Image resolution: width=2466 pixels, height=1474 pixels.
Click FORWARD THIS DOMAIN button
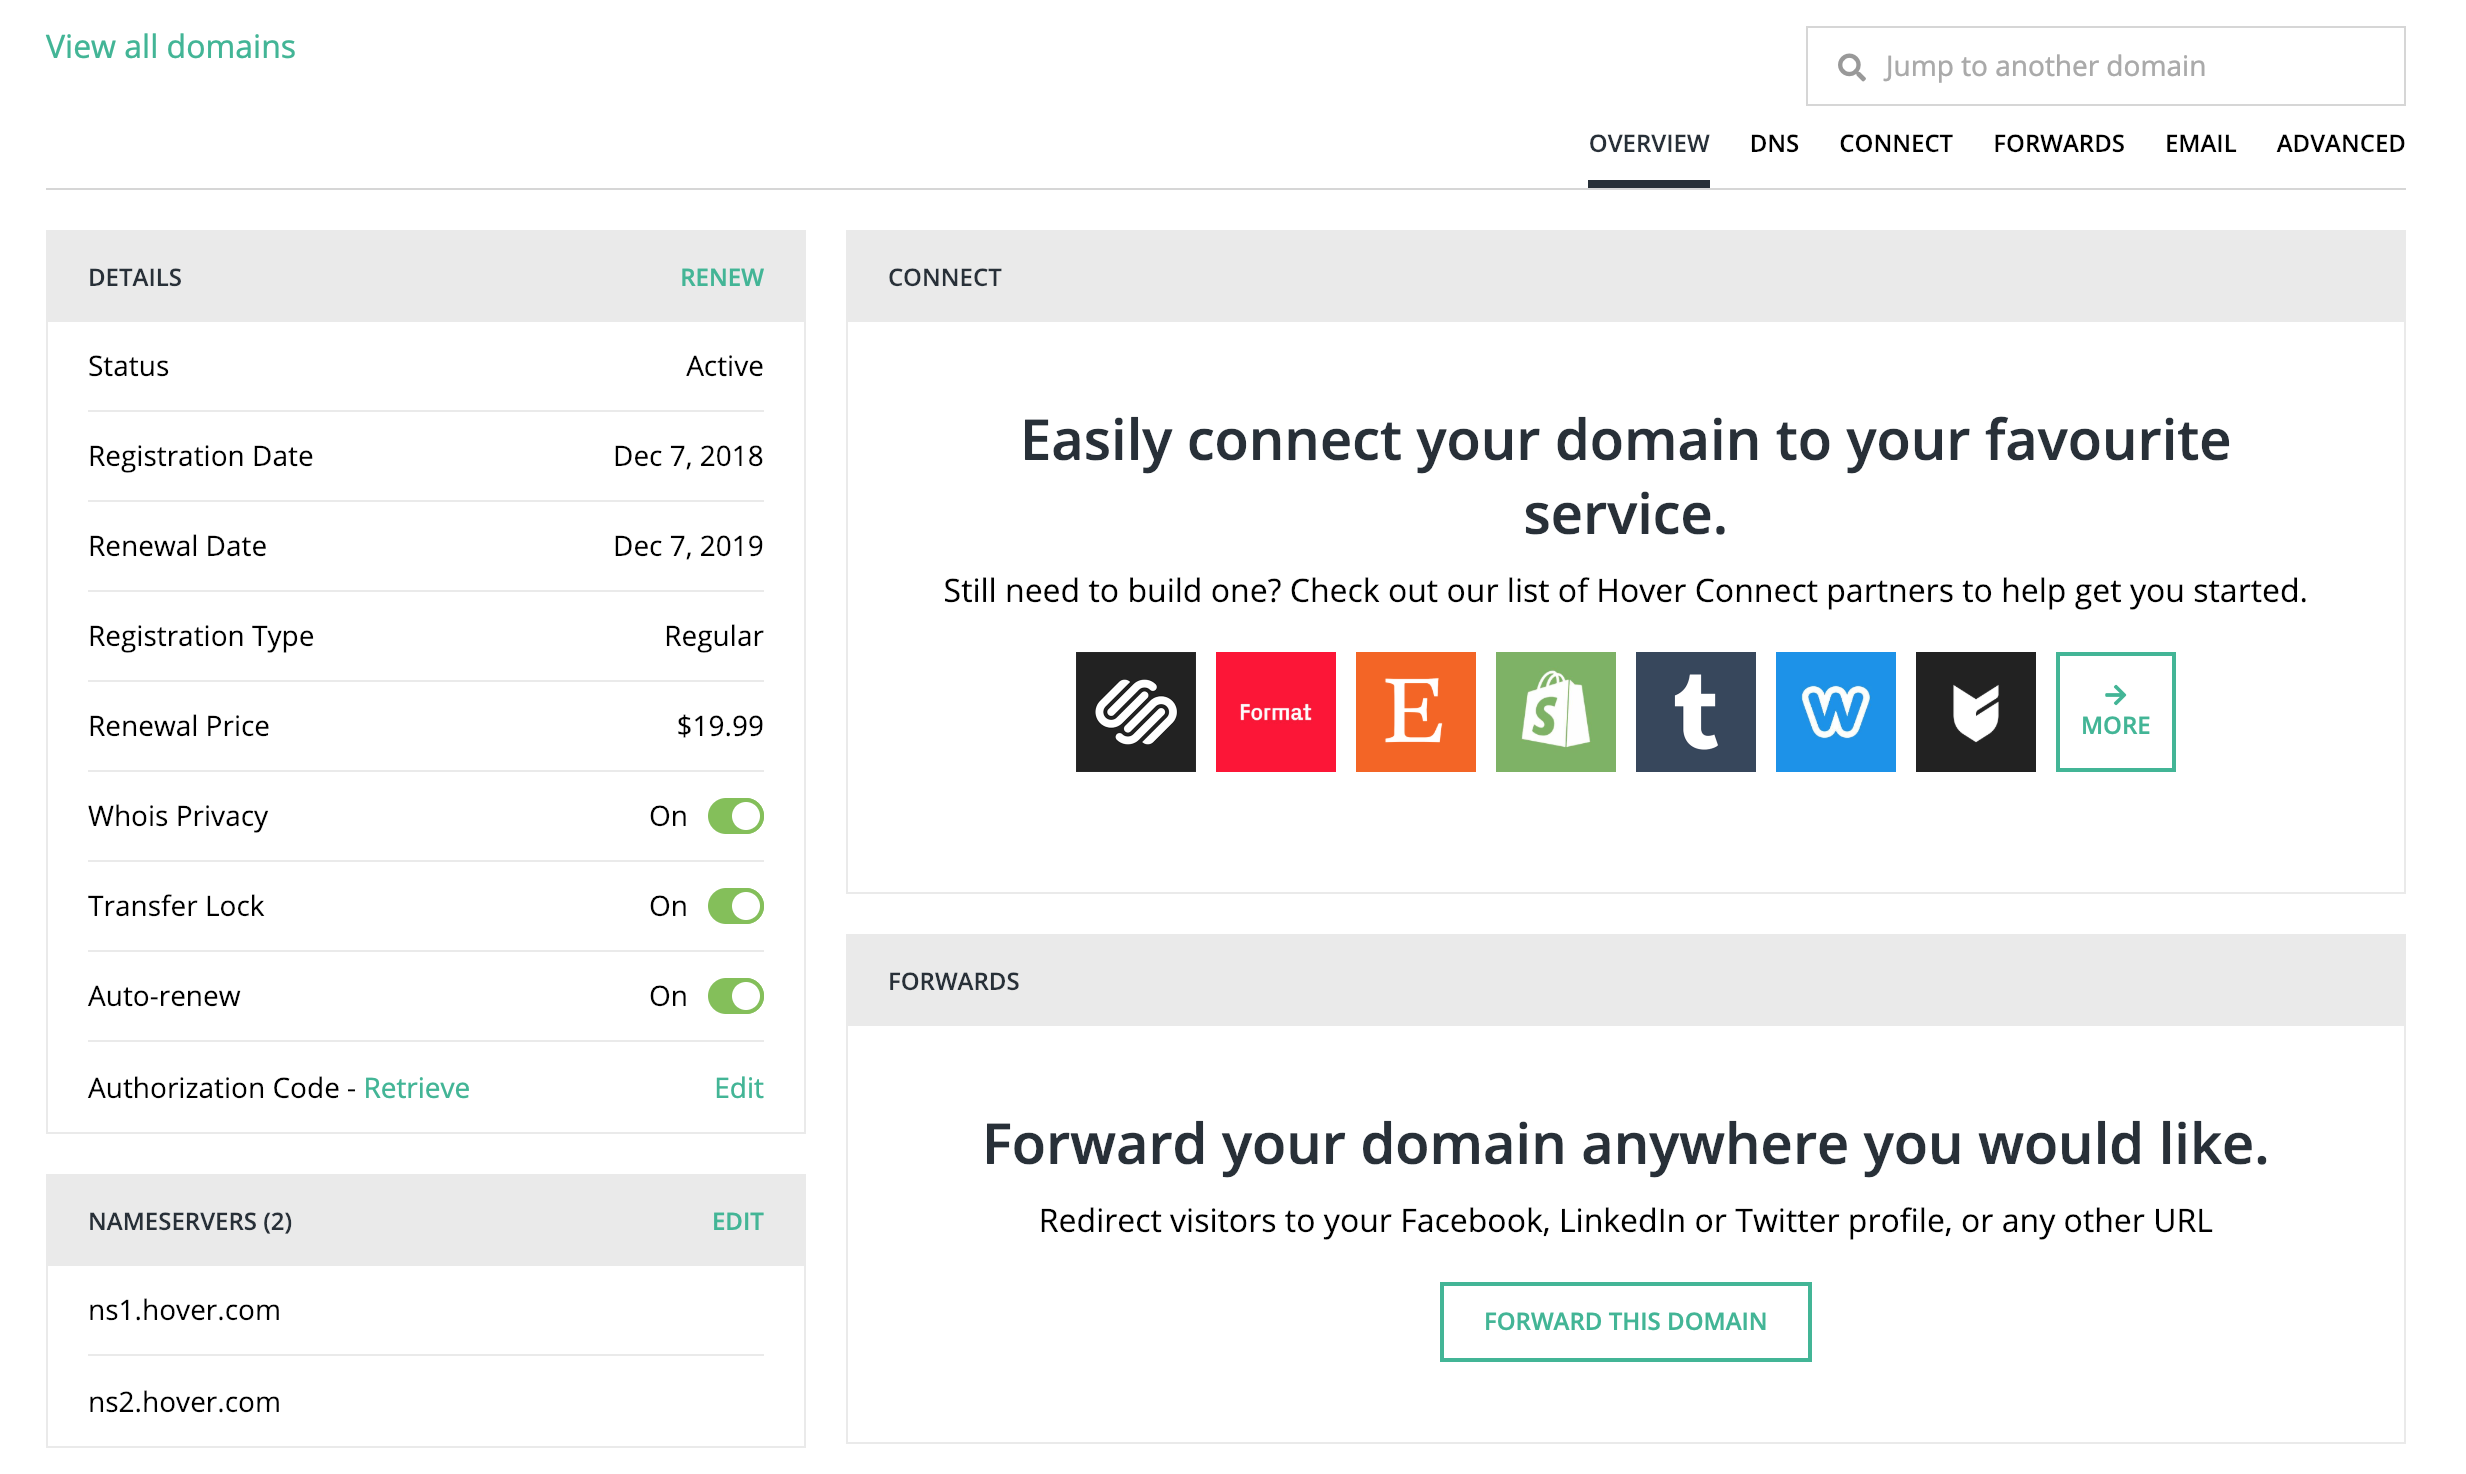coord(1626,1320)
